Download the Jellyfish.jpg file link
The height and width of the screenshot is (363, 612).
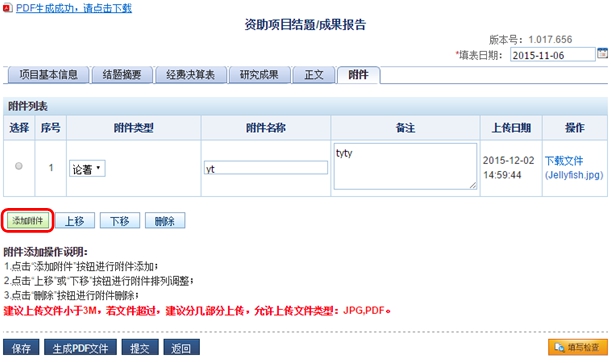pos(574,168)
